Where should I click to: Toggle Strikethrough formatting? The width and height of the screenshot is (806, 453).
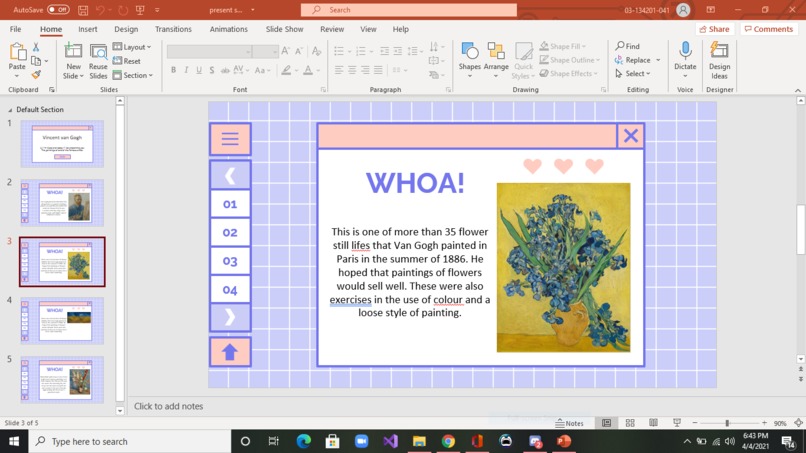click(x=225, y=70)
